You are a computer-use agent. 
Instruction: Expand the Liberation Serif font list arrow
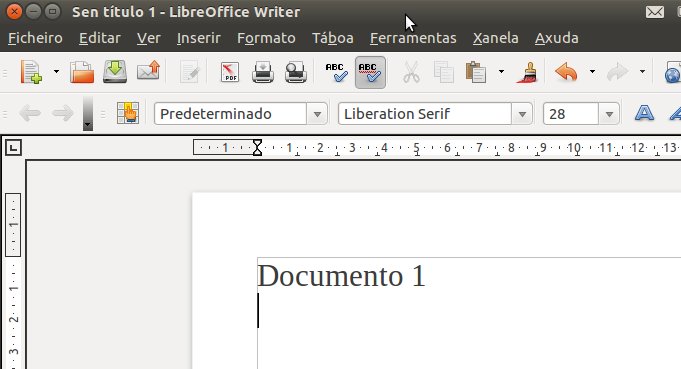point(522,115)
